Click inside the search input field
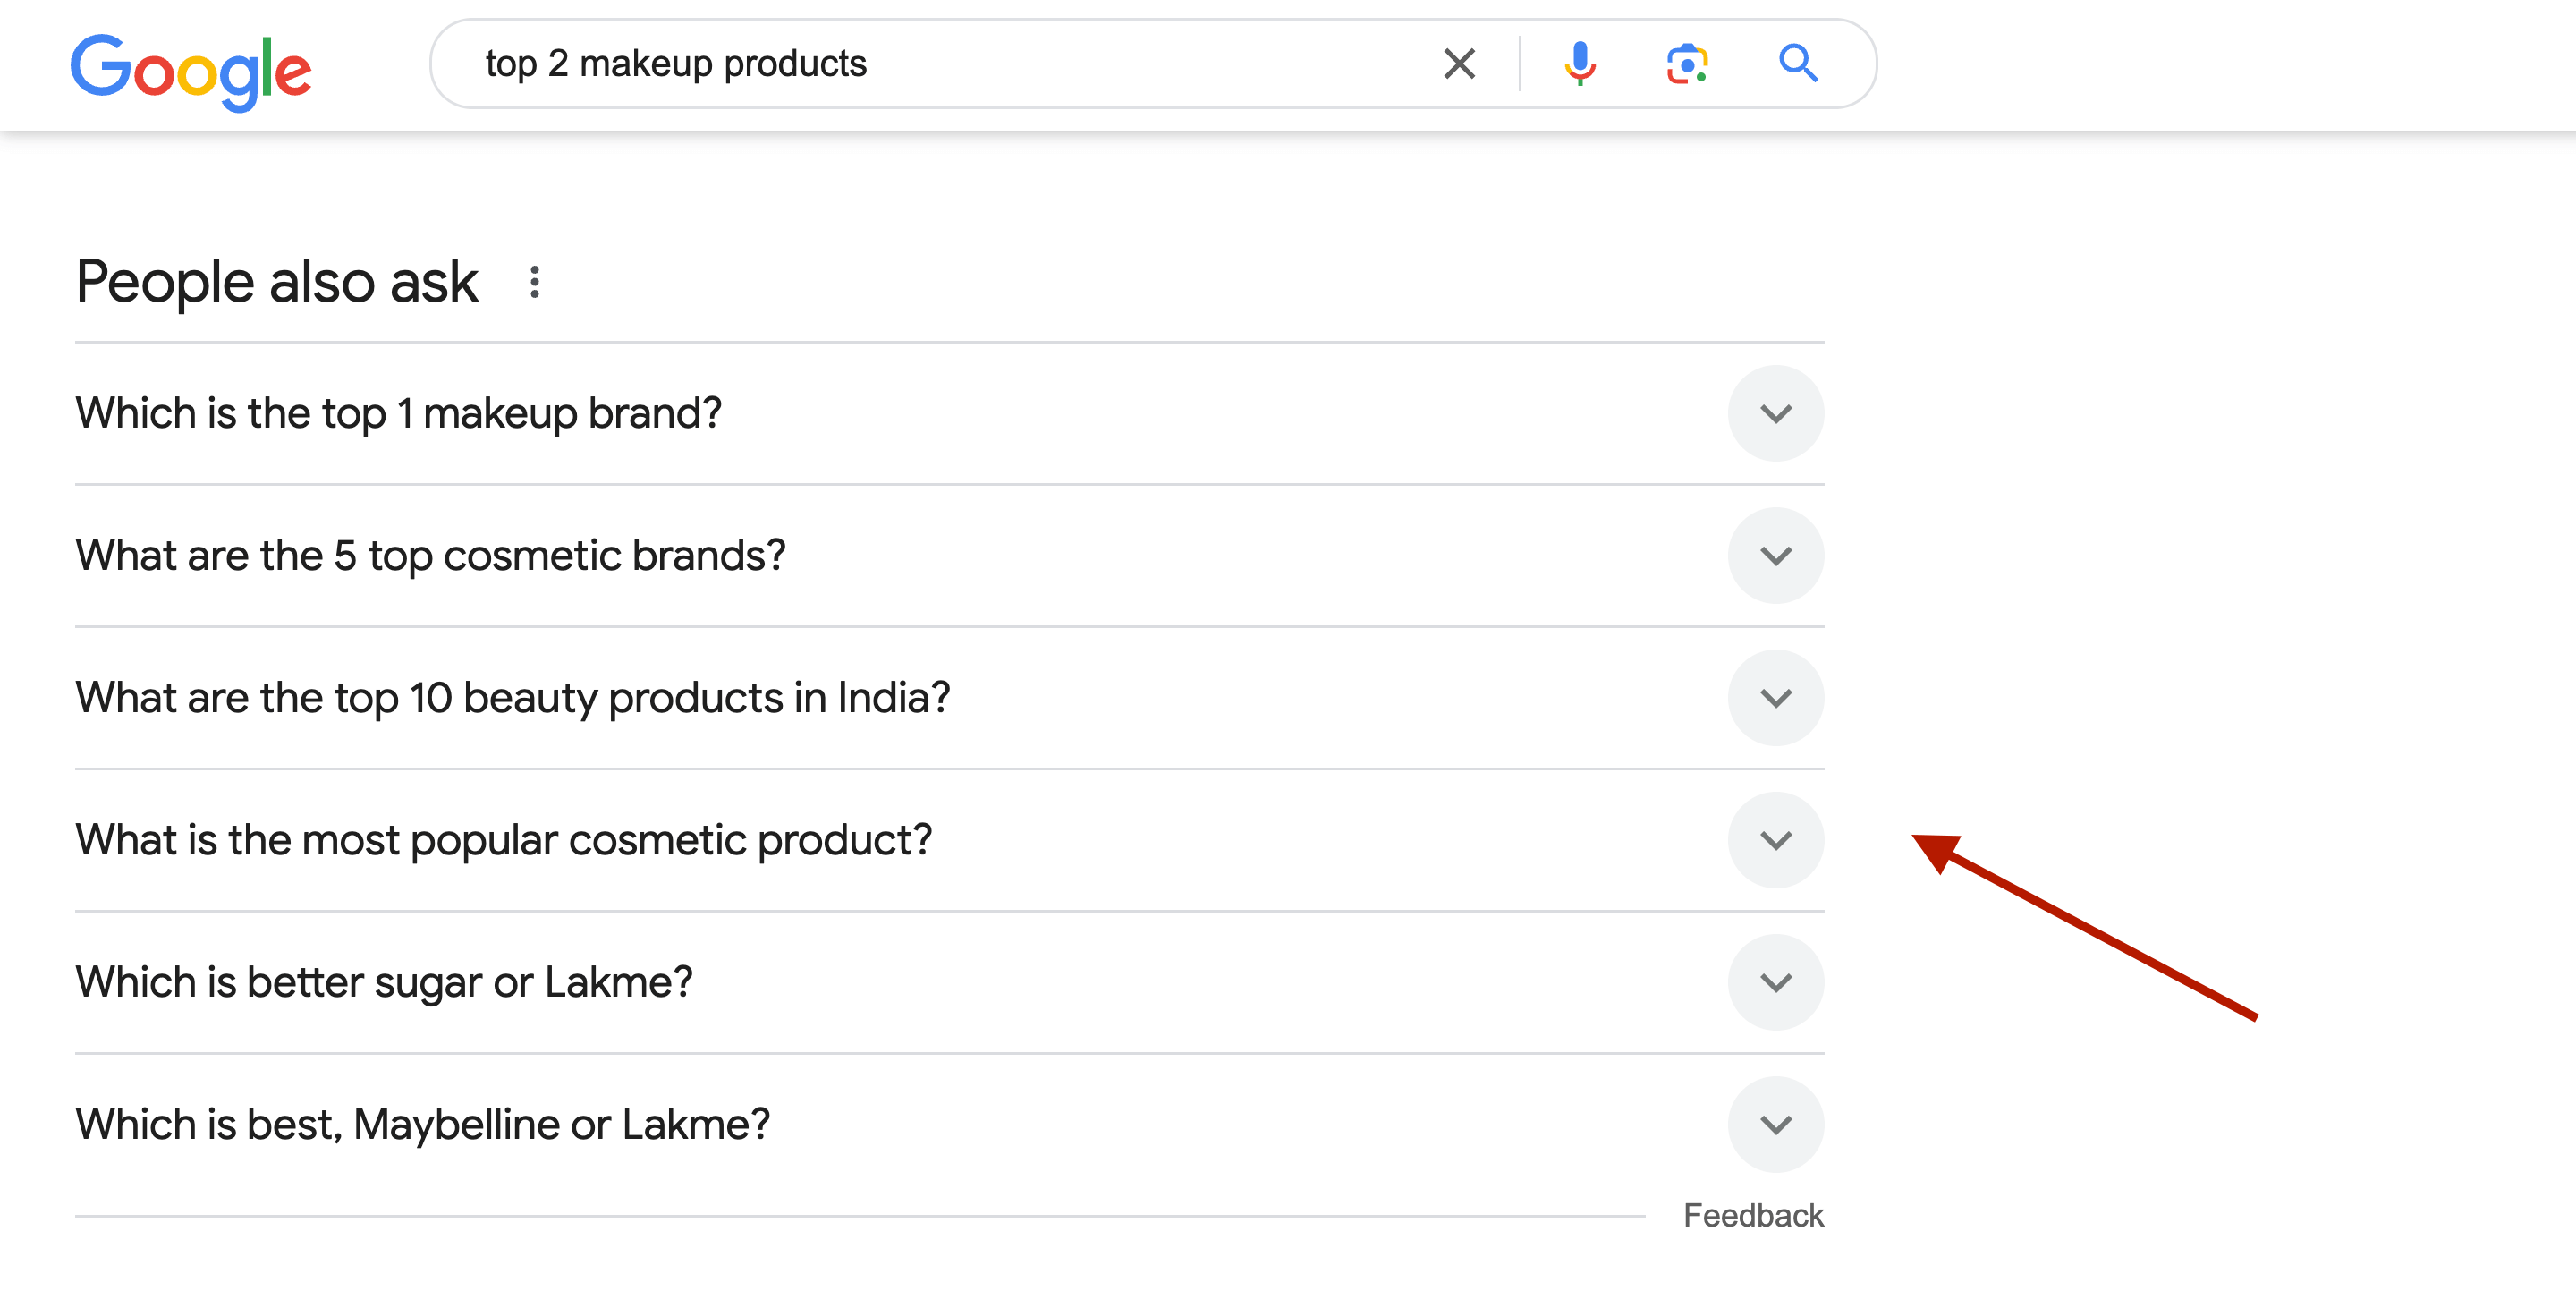This screenshot has width=2576, height=1308. (x=1000, y=64)
